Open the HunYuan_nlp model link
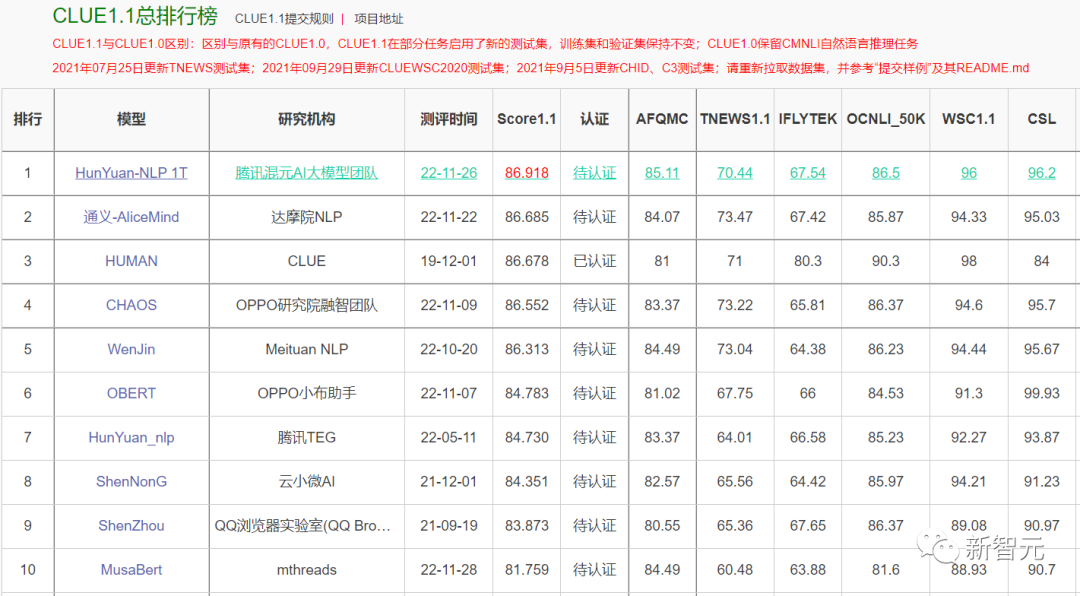This screenshot has height=596, width=1080. (131, 438)
